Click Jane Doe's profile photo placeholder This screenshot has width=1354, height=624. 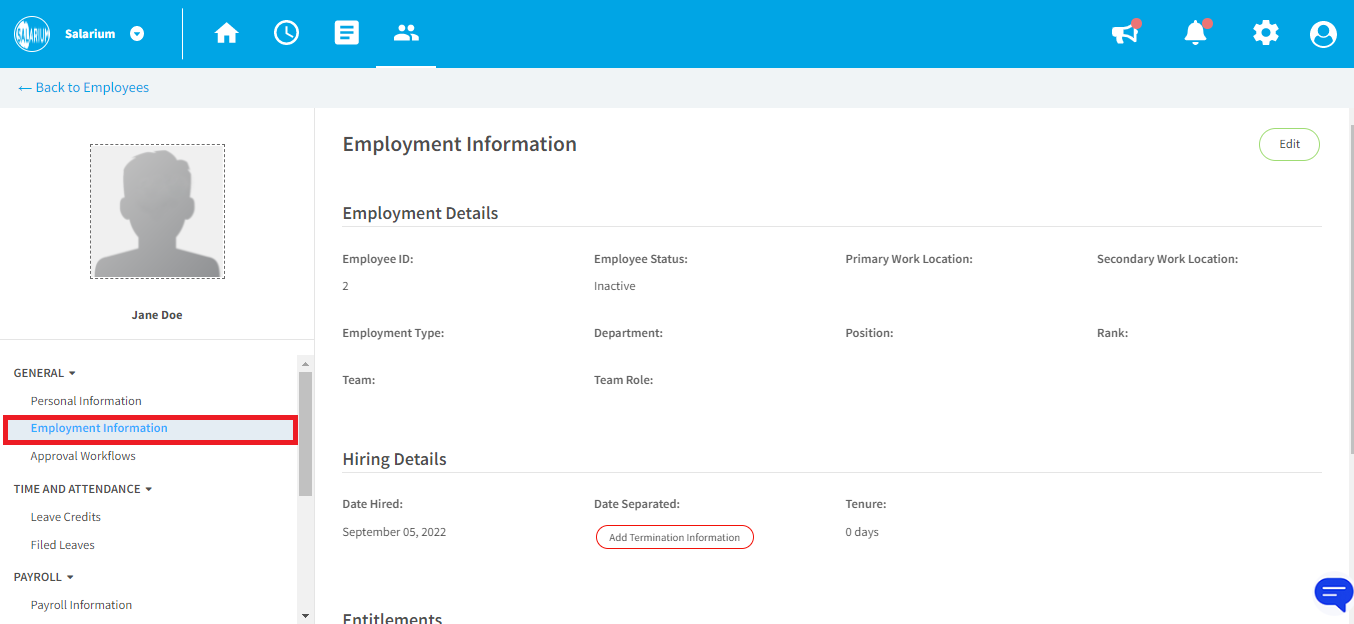click(157, 211)
